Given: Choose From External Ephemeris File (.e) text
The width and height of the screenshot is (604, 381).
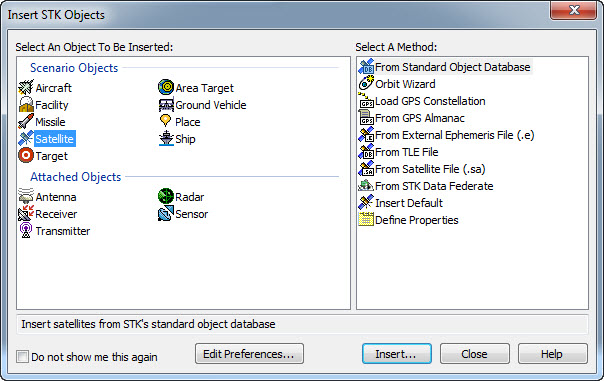Looking at the screenshot, I should [455, 135].
